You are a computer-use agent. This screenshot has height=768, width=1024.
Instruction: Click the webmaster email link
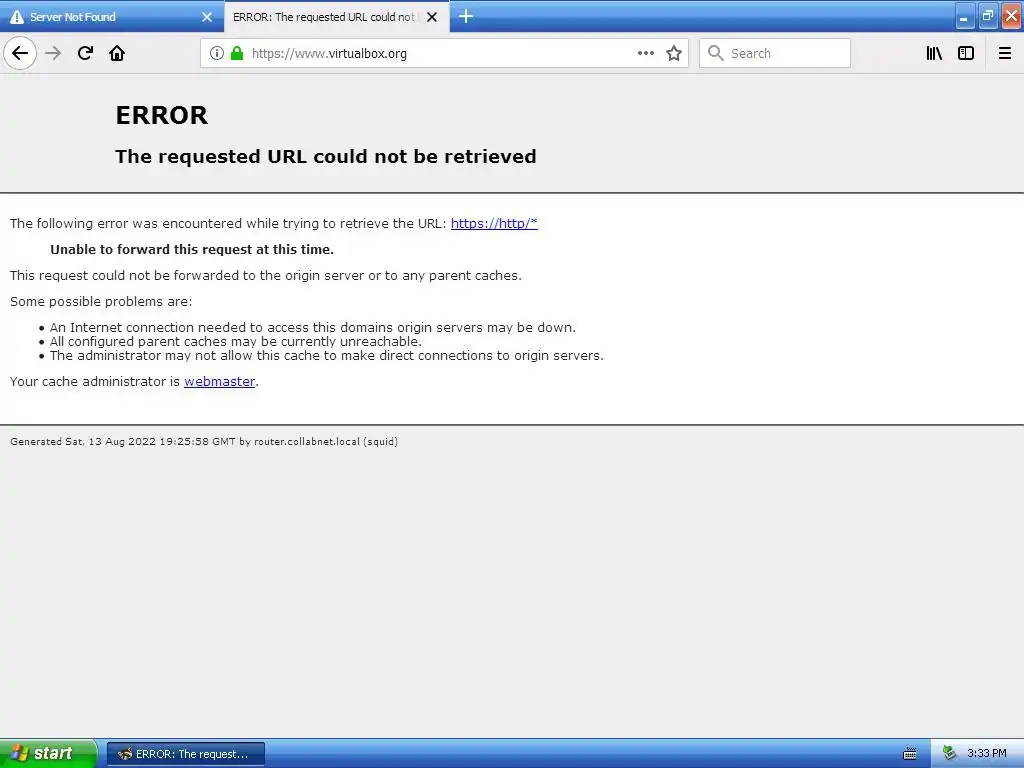pos(219,381)
